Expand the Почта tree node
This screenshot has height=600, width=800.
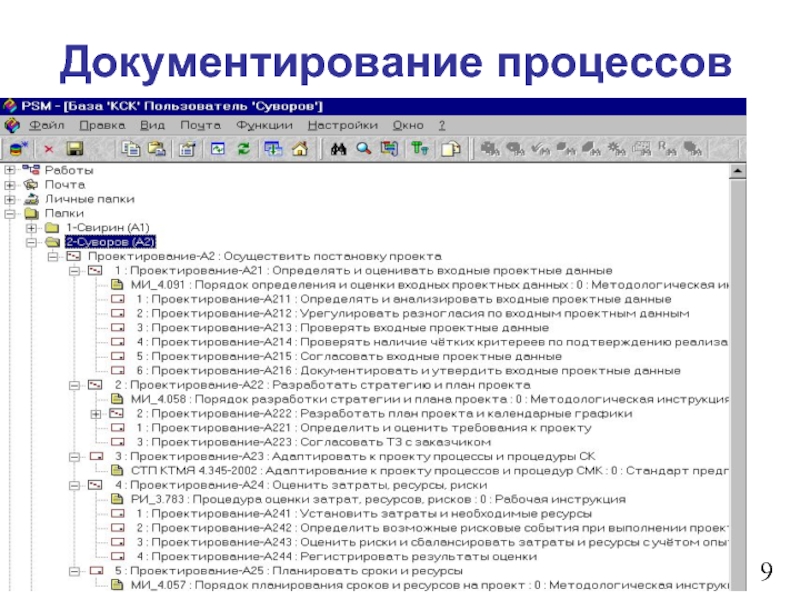pos(10,185)
